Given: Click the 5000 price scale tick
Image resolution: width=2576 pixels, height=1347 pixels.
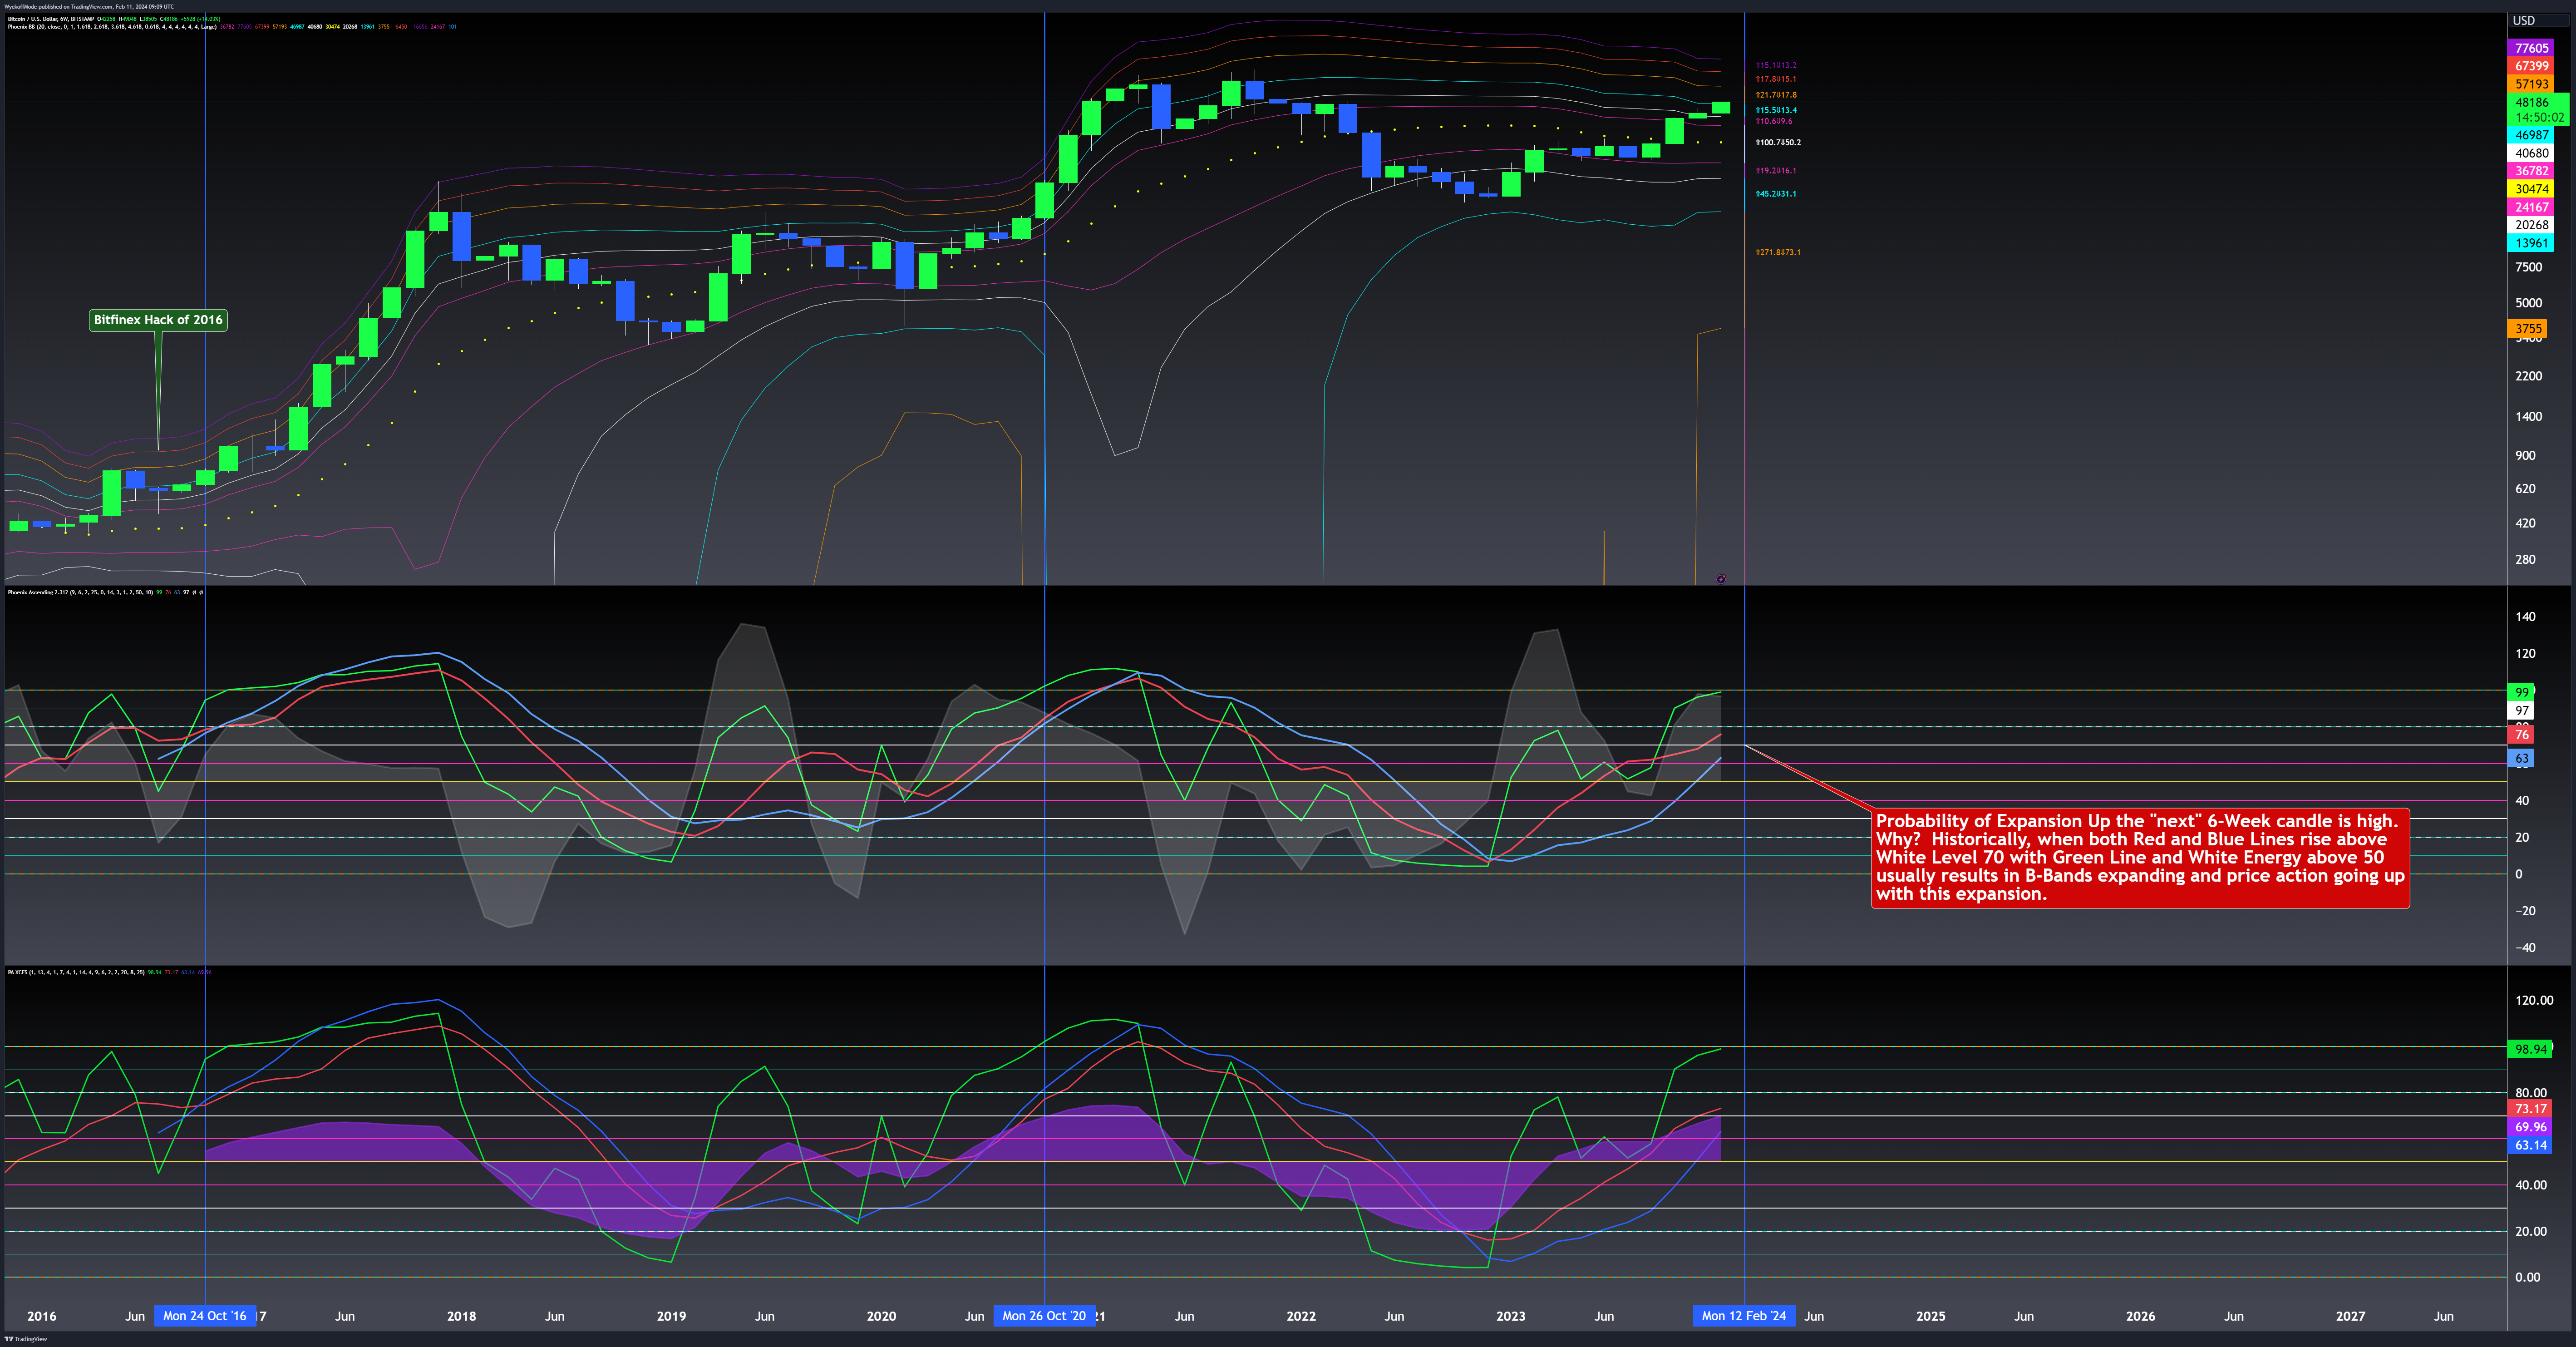Looking at the screenshot, I should point(2529,303).
